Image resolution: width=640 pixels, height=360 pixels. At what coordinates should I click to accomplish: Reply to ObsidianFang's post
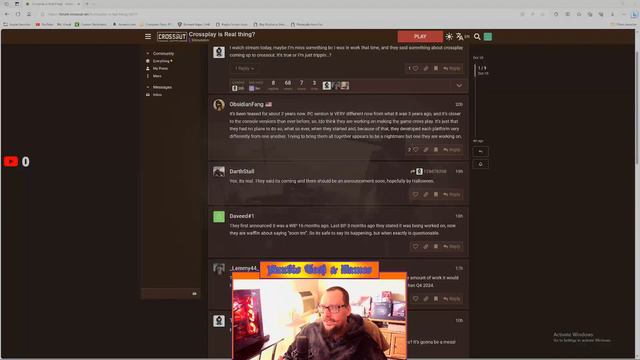pyautogui.click(x=452, y=150)
